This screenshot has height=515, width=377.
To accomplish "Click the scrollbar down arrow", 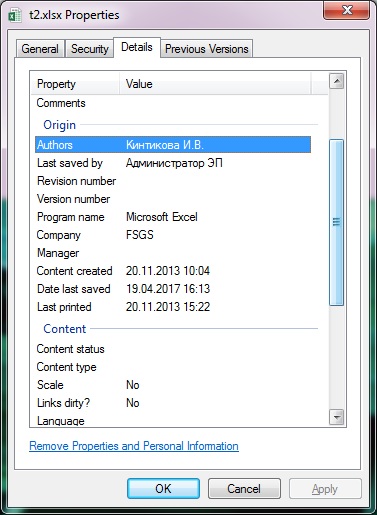I will [337, 417].
